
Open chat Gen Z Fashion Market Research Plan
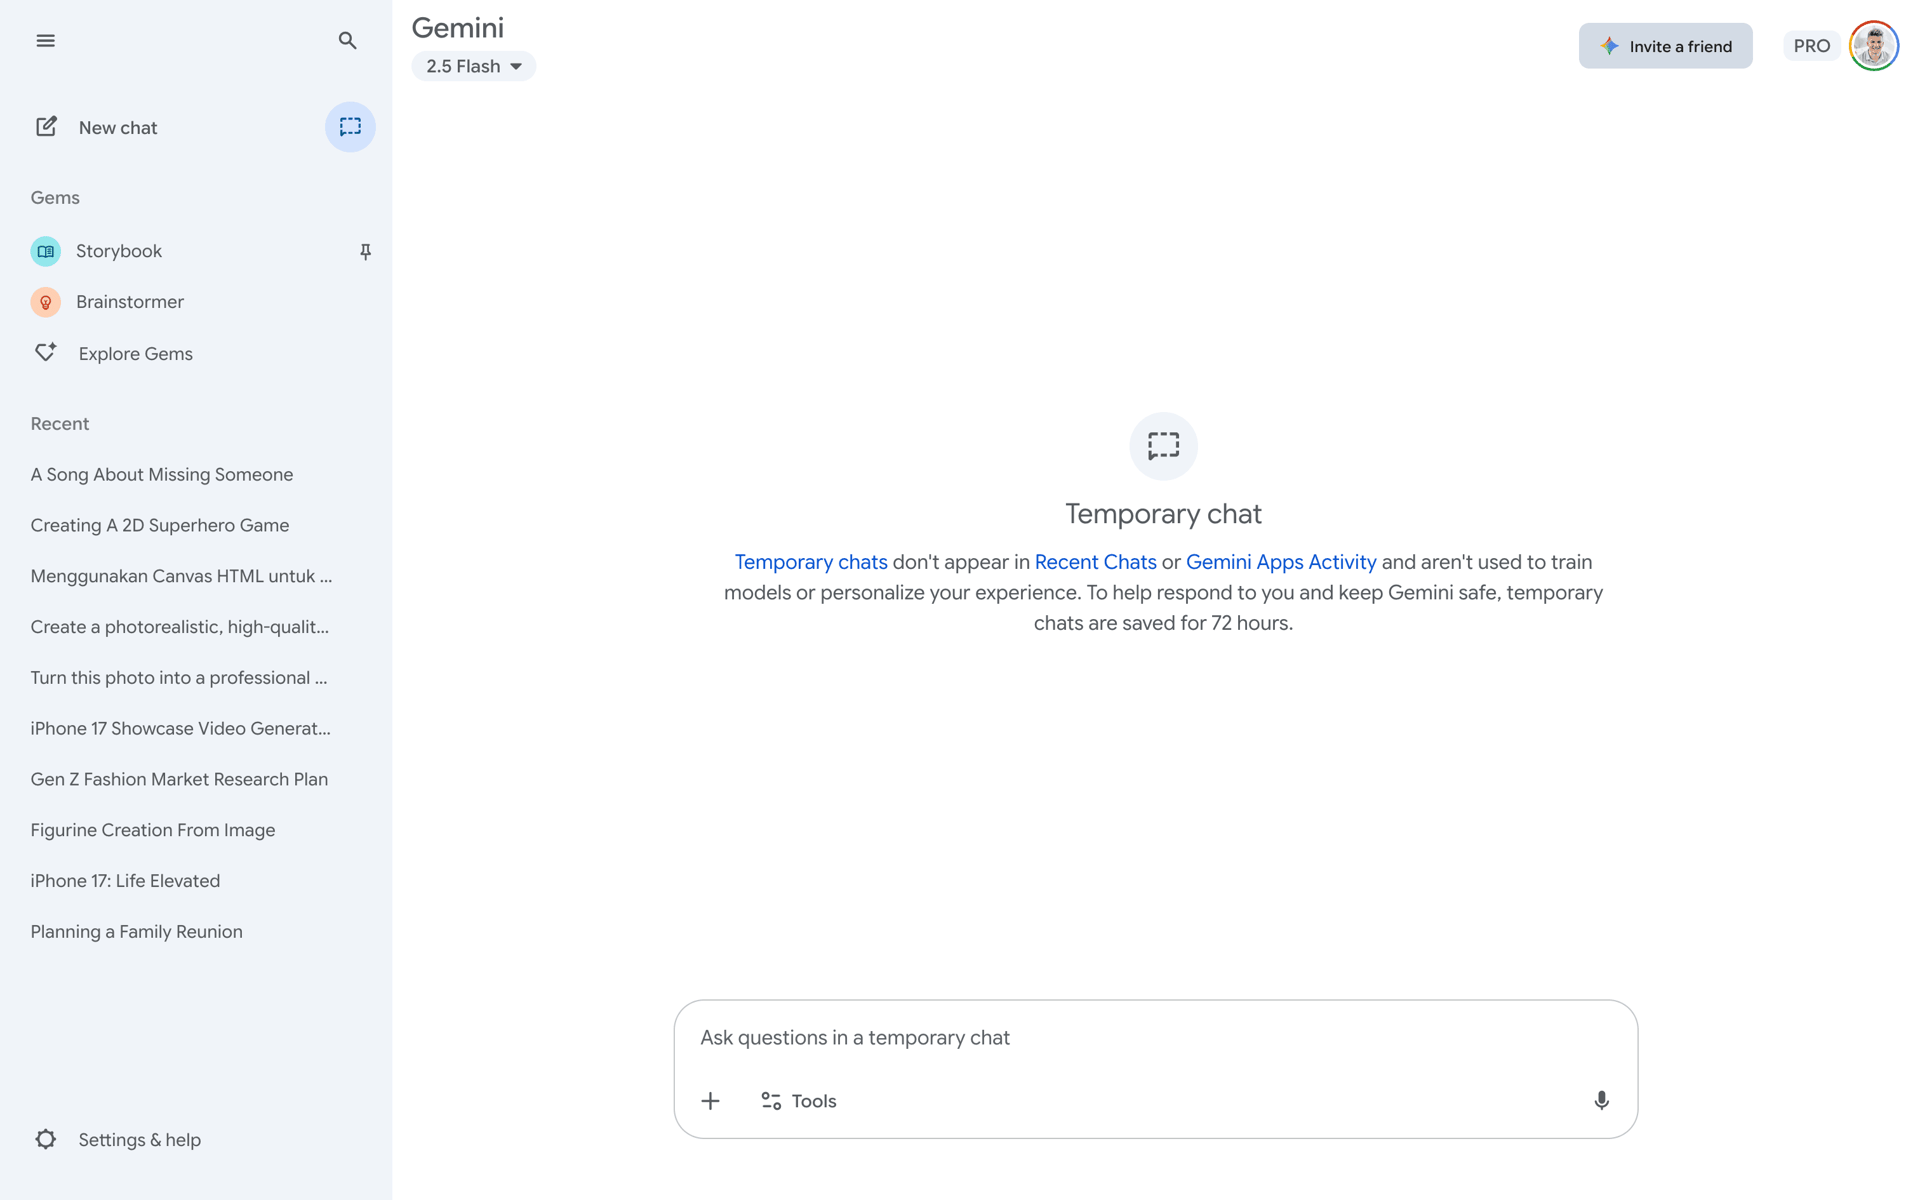pyautogui.click(x=179, y=780)
